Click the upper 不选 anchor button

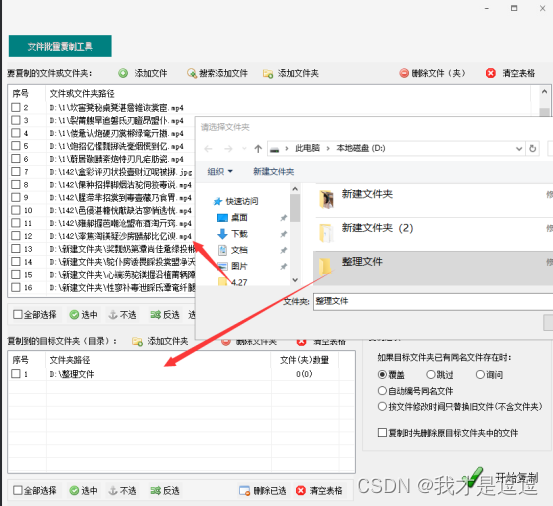122,315
